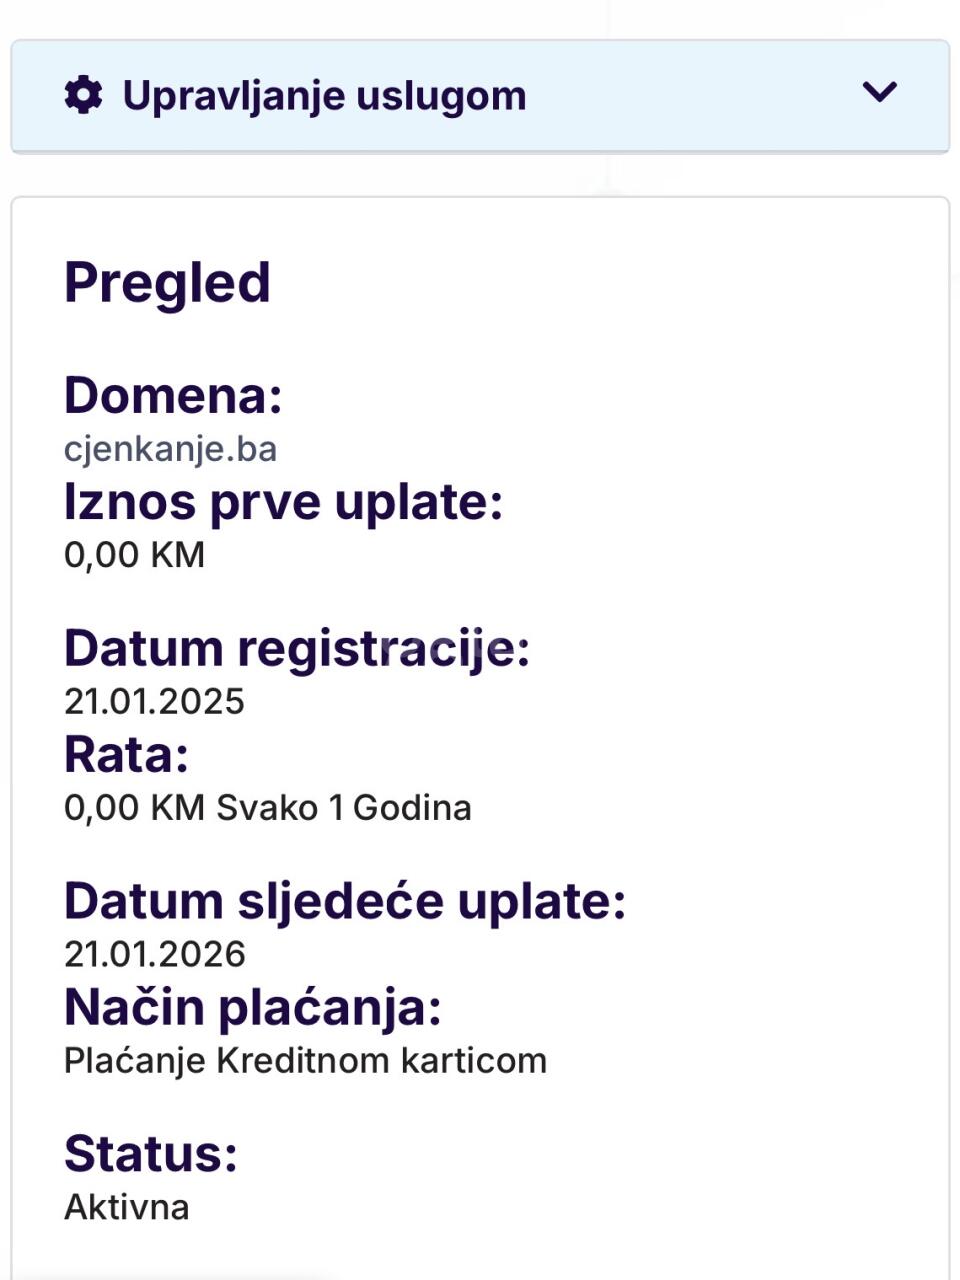Viewport: 960px width, 1280px height.
Task: Click the Način plaćanja label
Action: (x=253, y=1007)
